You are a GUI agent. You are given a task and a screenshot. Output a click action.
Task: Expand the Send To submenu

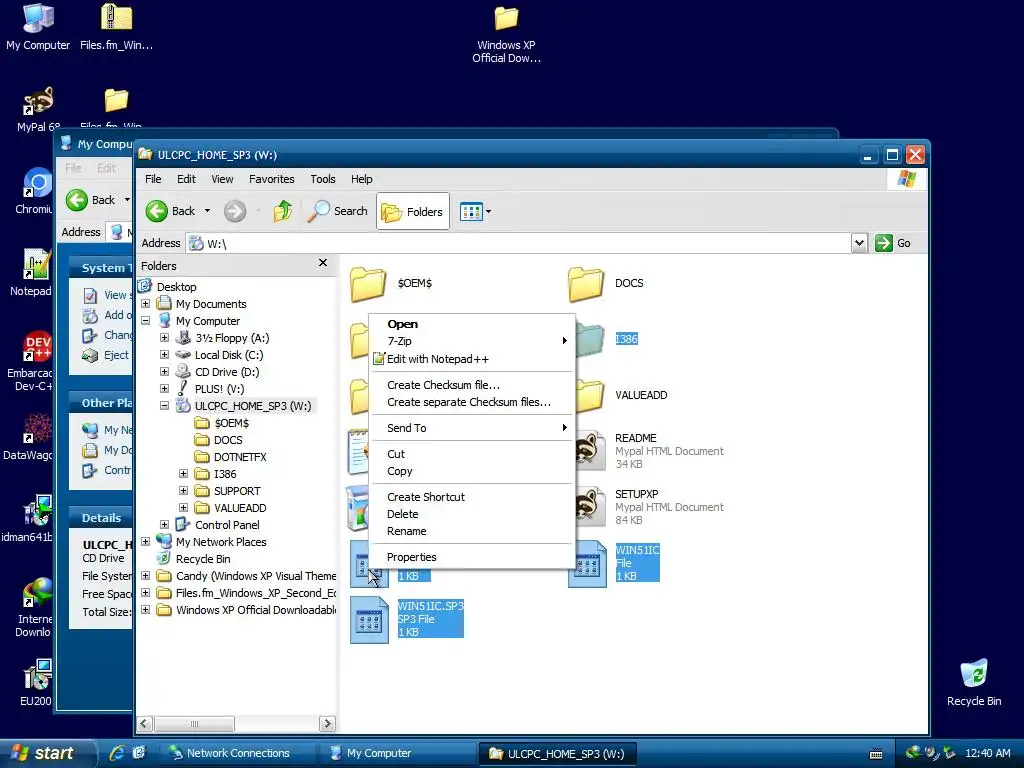coord(472,428)
